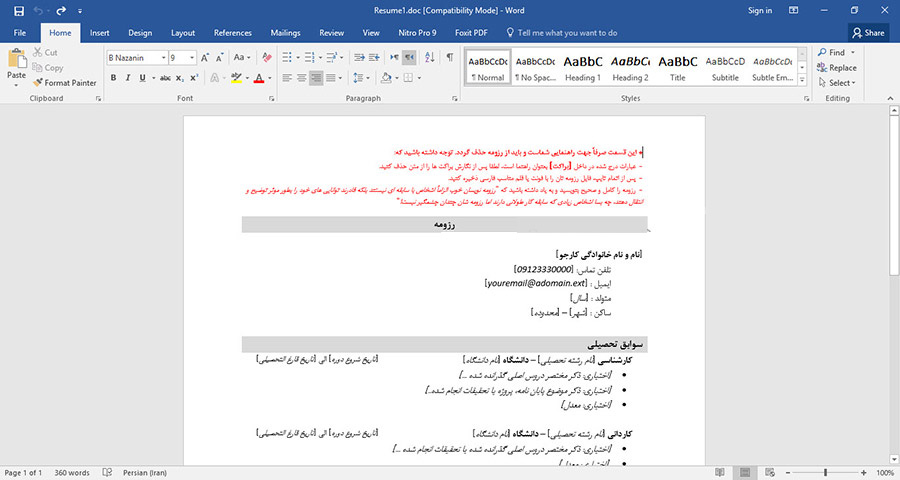The height and width of the screenshot is (480, 900).
Task: Click the text highlight color marker icon
Action: pyautogui.click(x=236, y=78)
